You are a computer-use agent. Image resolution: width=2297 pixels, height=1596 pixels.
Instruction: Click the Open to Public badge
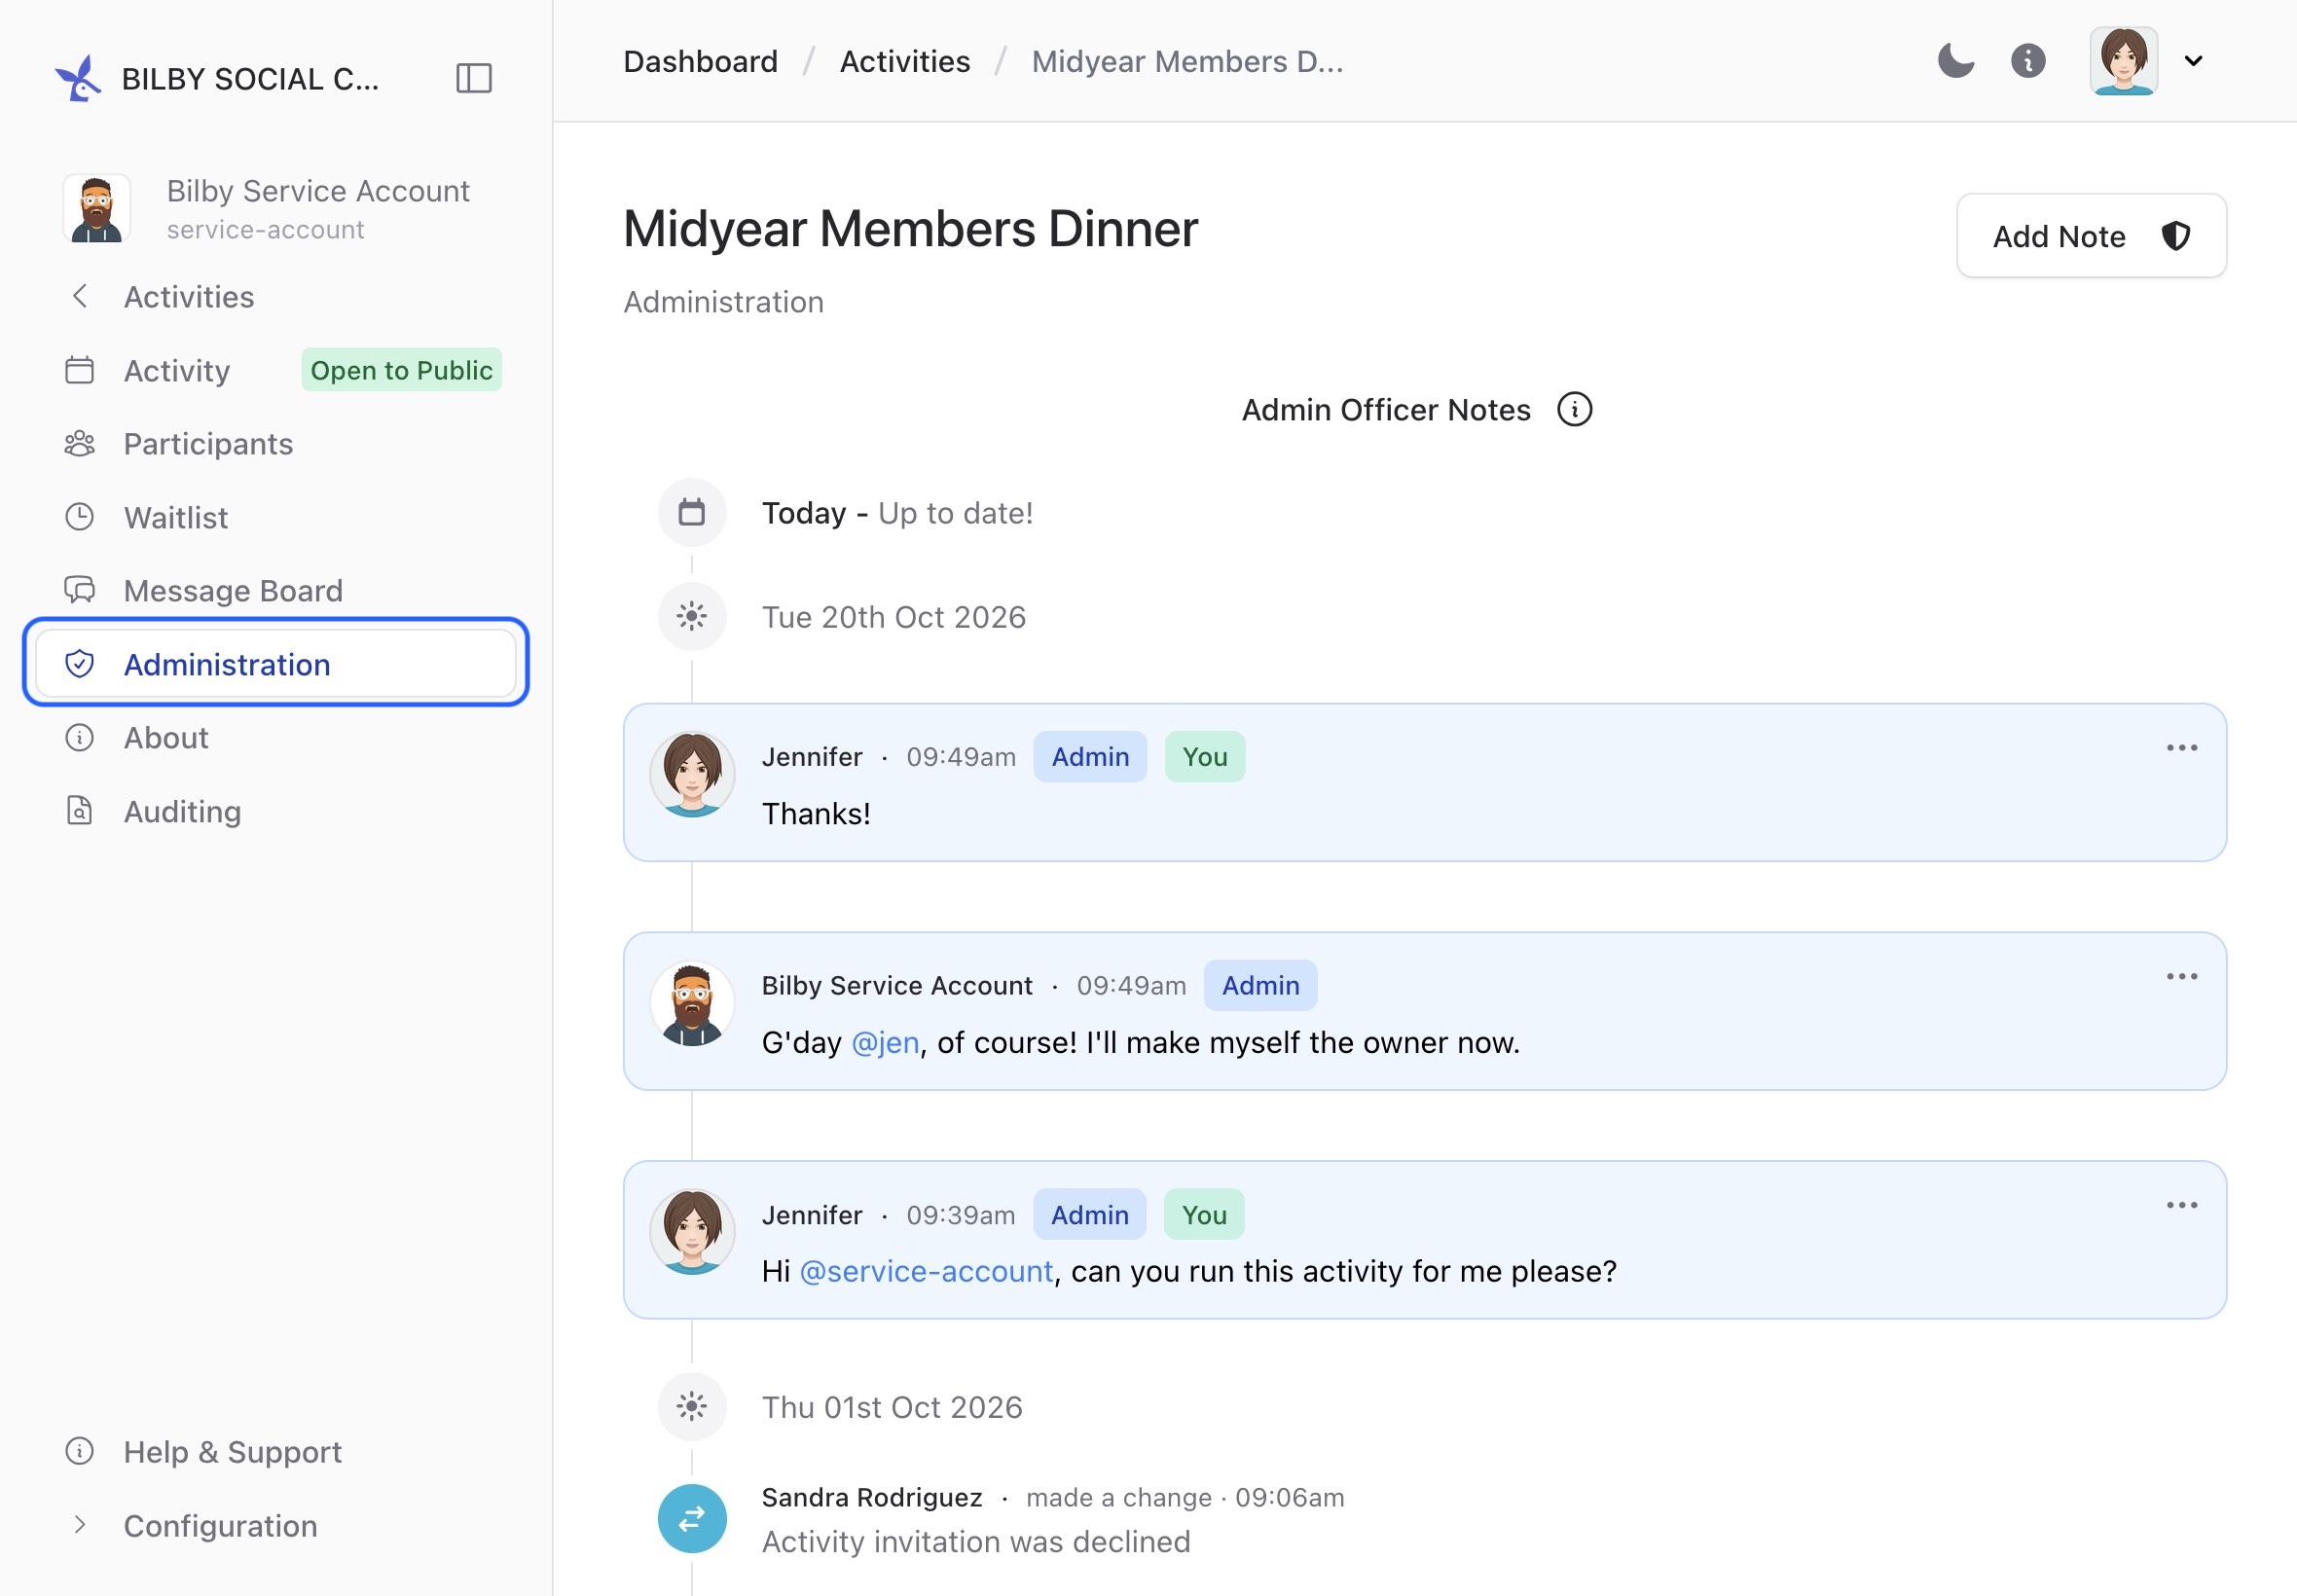click(401, 370)
